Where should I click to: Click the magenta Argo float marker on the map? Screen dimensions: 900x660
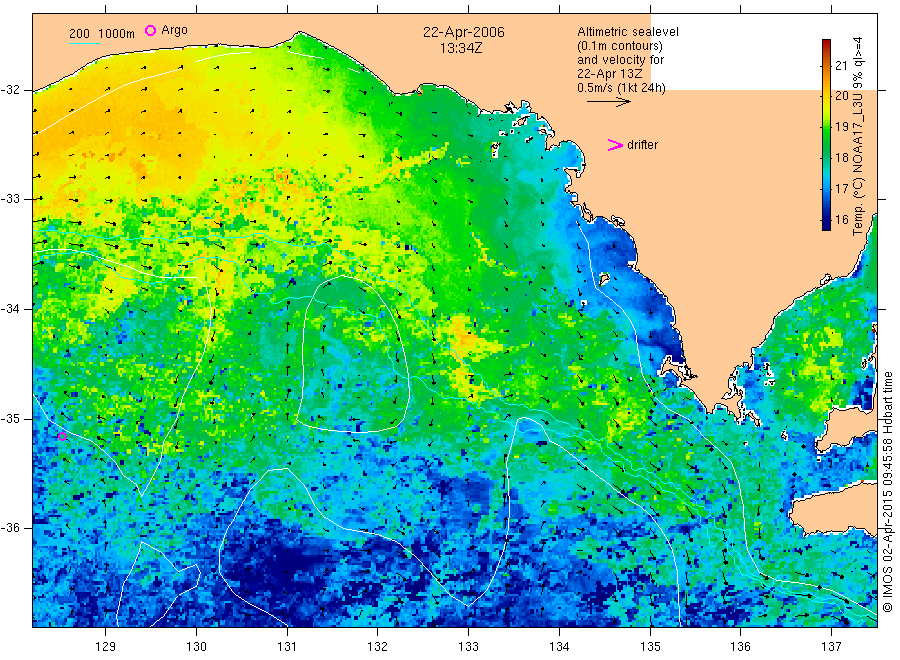pyautogui.click(x=63, y=437)
